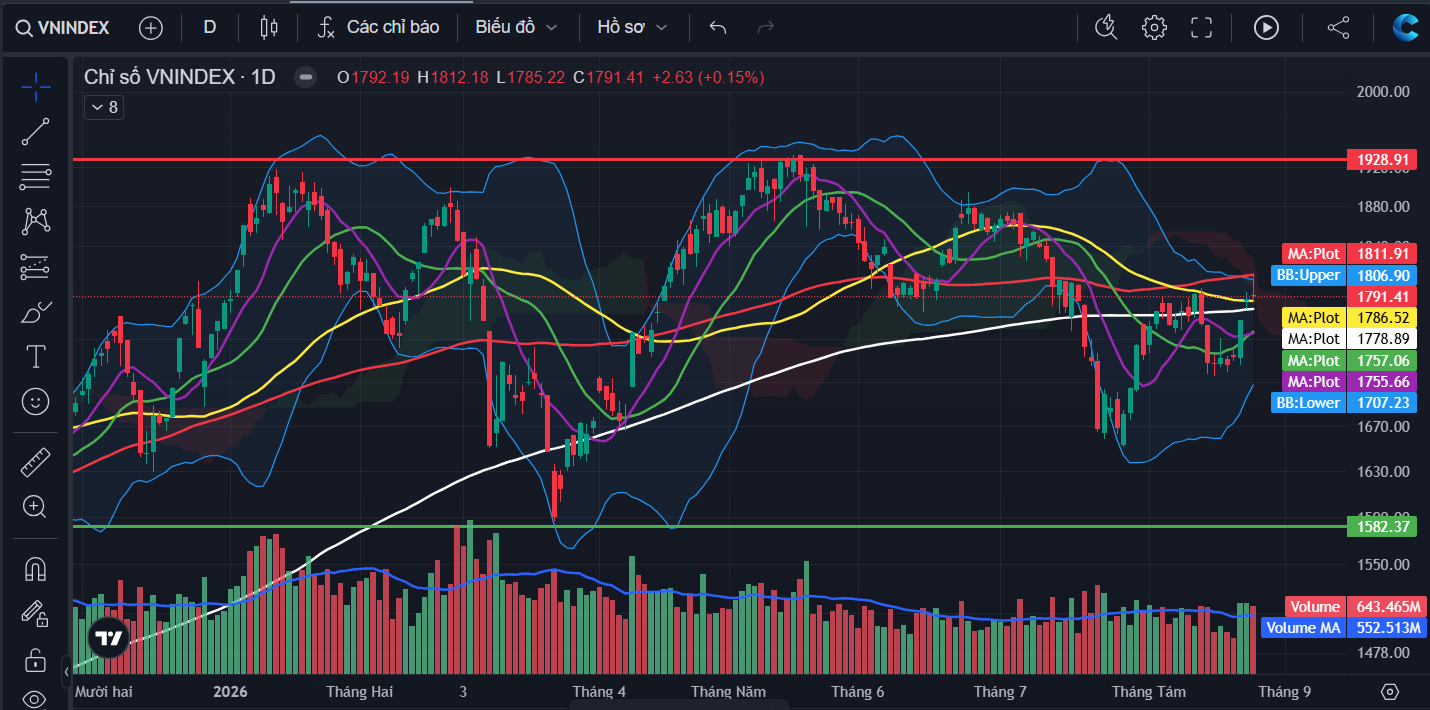Add a symbol to compare with plus icon
This screenshot has width=1430, height=710.
click(150, 27)
